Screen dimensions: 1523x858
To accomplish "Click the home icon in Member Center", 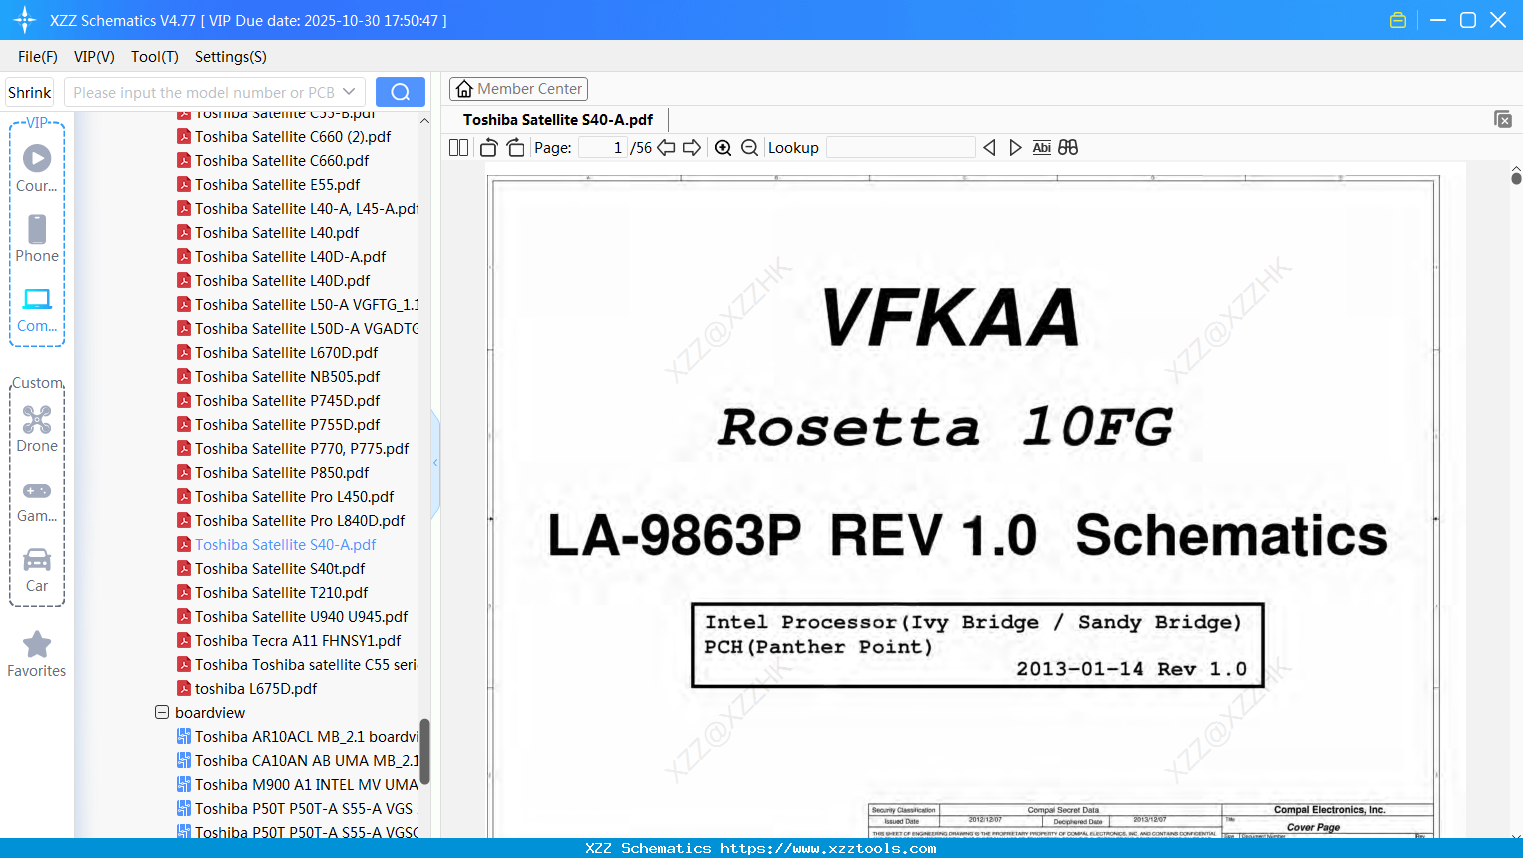I will [x=464, y=89].
